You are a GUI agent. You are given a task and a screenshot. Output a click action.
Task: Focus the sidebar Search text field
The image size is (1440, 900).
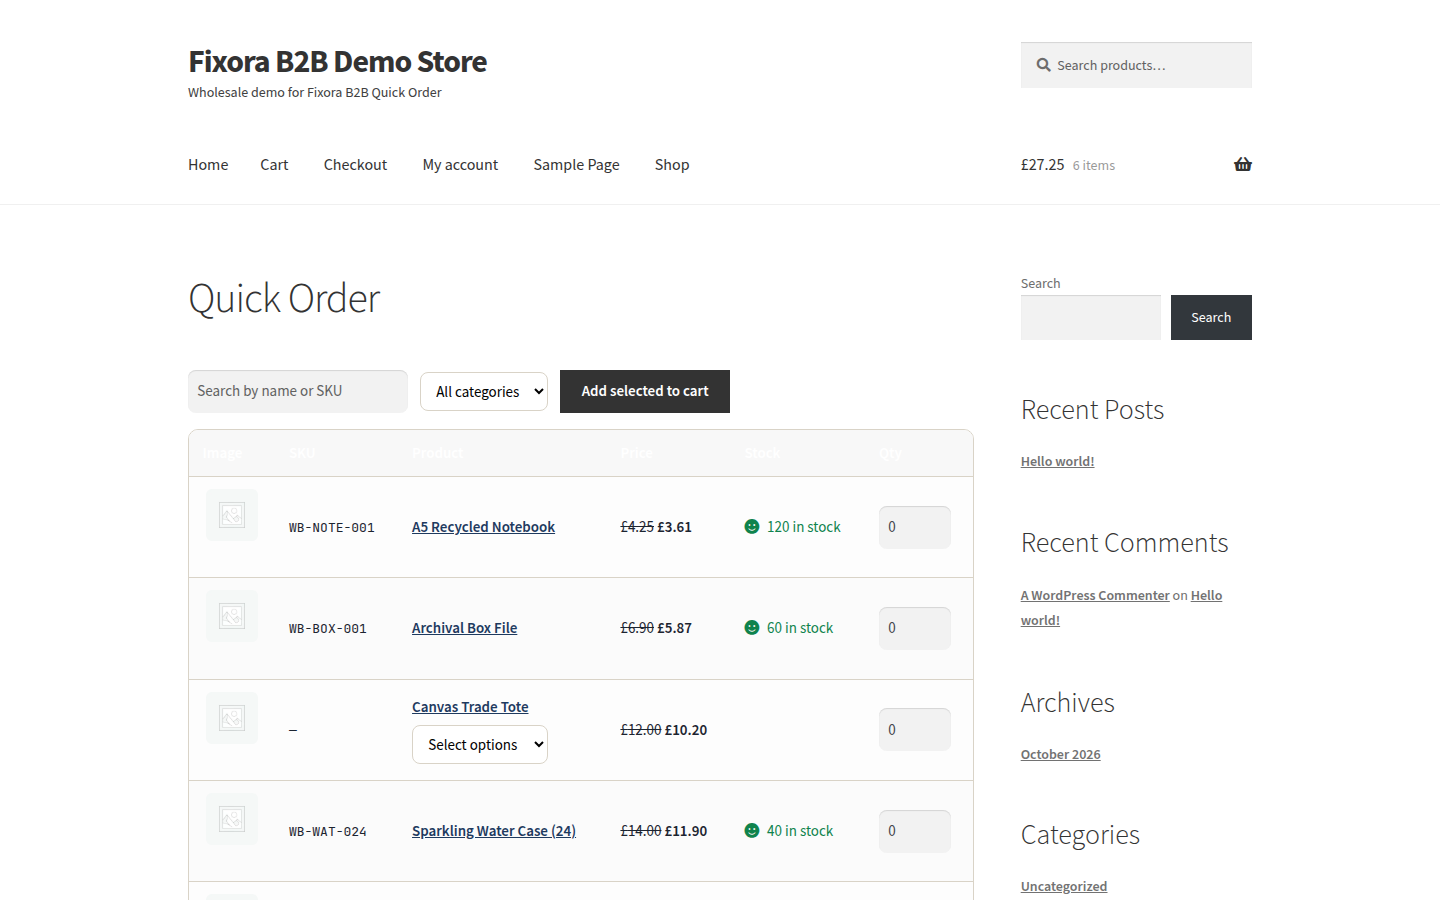(1090, 317)
